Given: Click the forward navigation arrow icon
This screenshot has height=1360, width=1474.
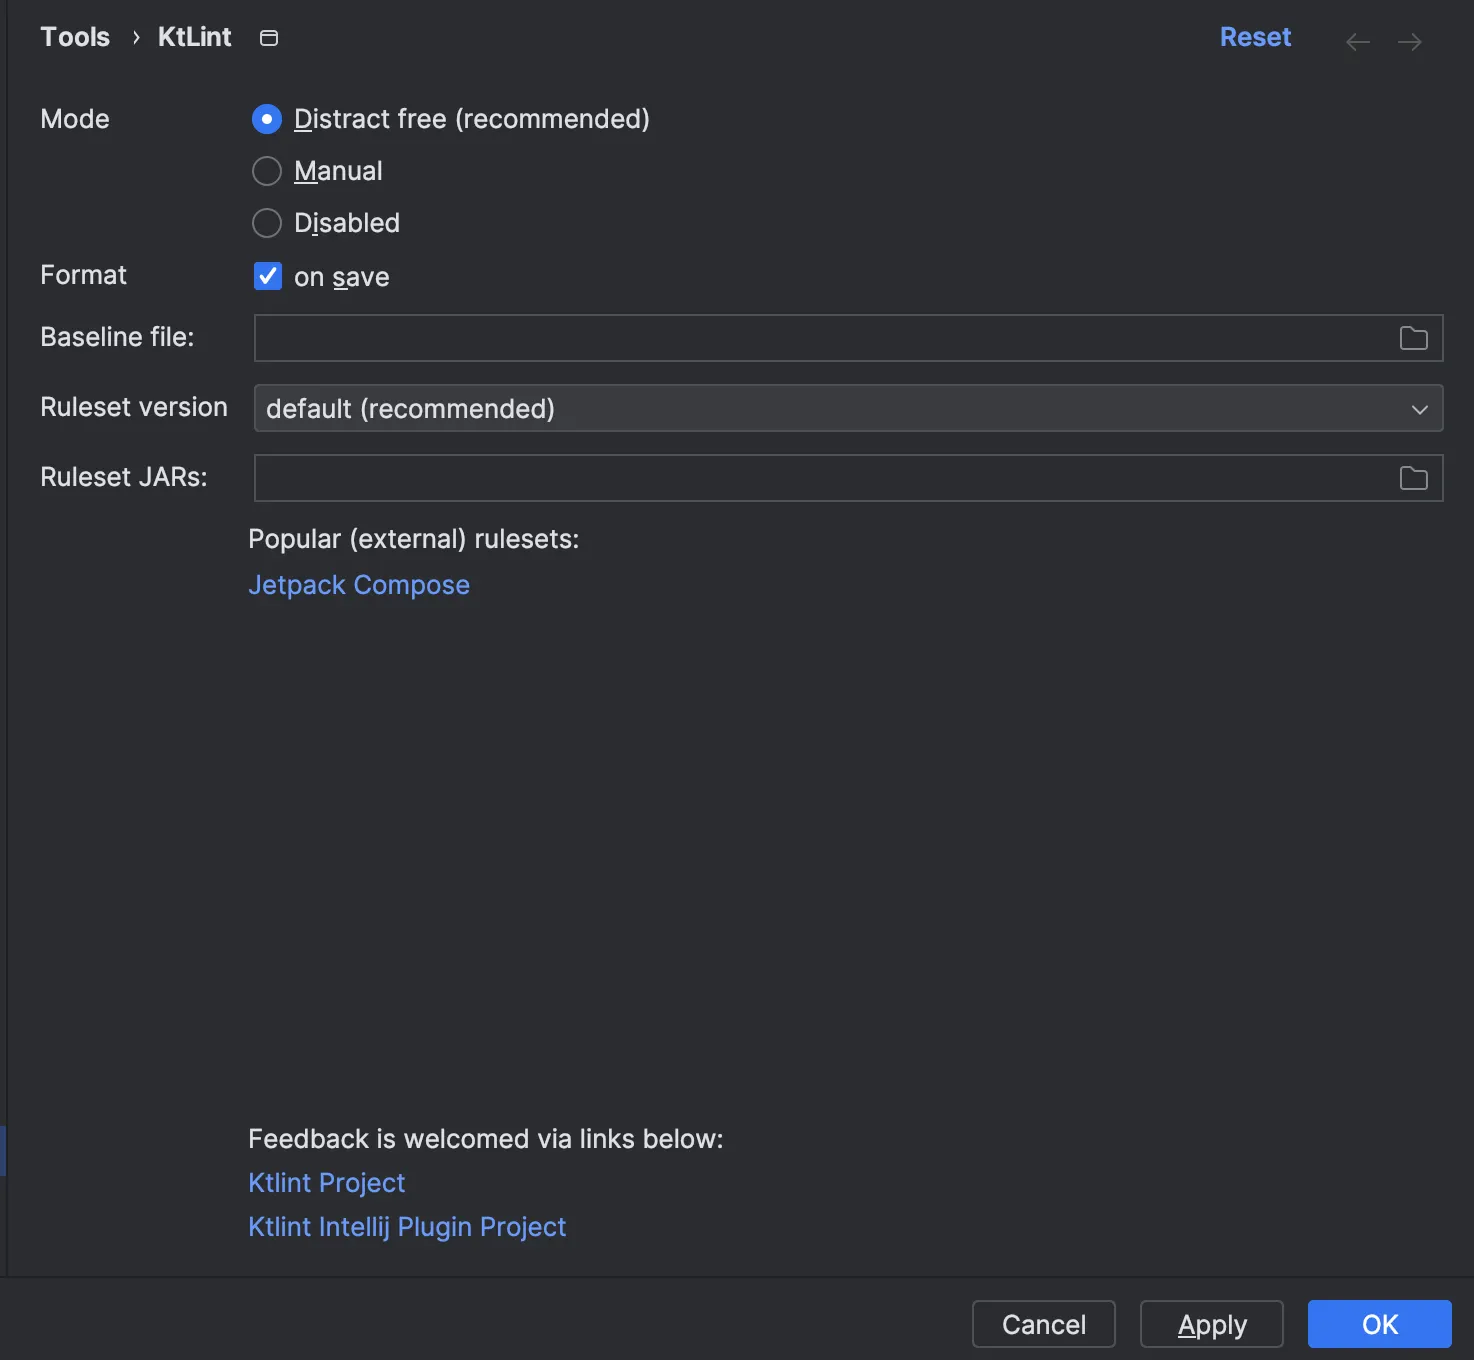Looking at the screenshot, I should [1410, 42].
